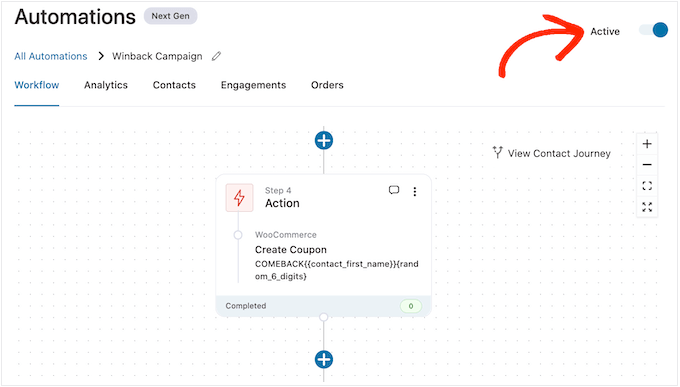Click the red lightning Action icon
Viewport: 680px width, 387px height.
click(239, 198)
